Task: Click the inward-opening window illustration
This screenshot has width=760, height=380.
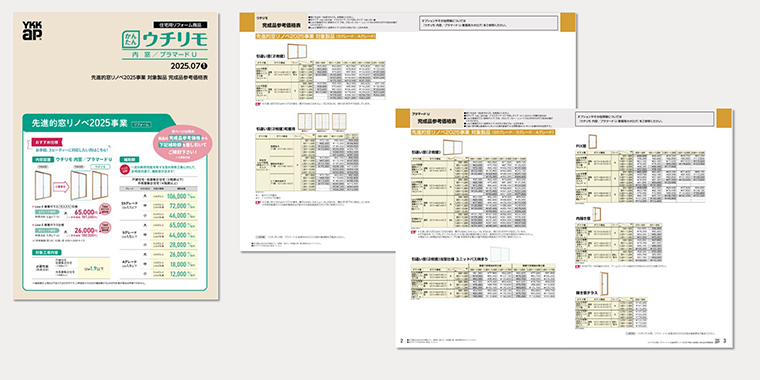Action: [x=597, y=214]
